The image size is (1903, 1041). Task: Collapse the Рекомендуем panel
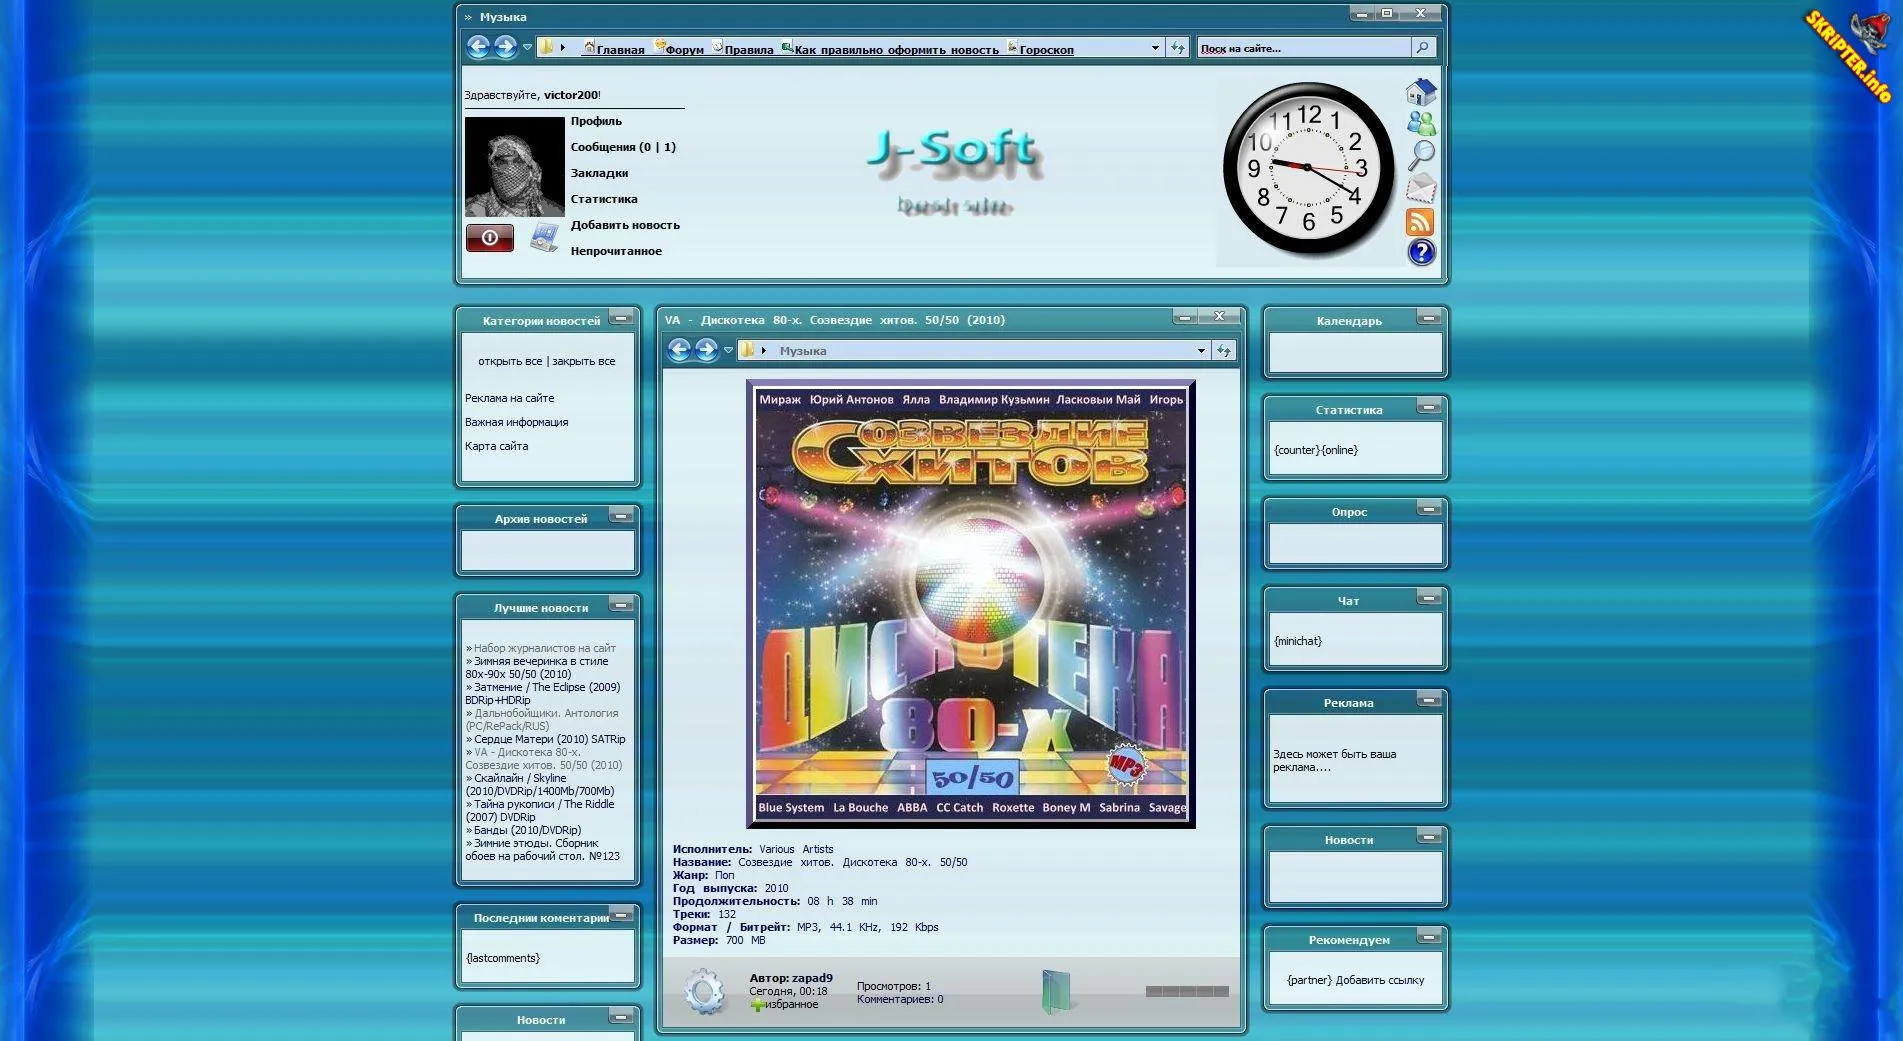(1429, 937)
